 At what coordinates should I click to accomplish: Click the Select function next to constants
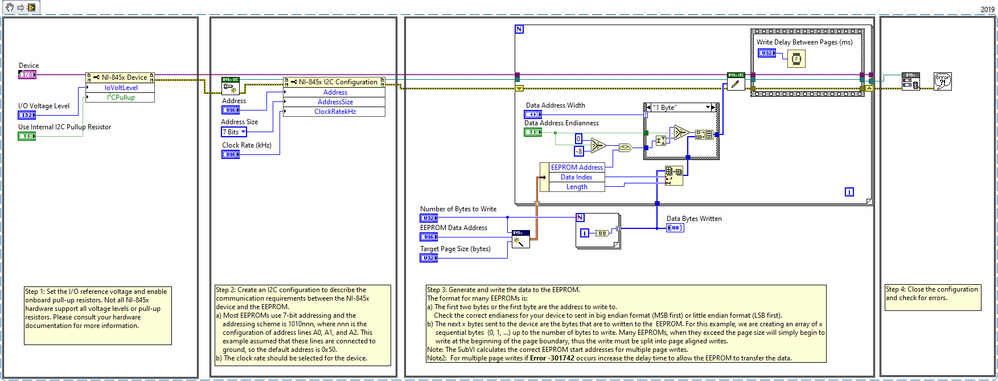point(598,145)
